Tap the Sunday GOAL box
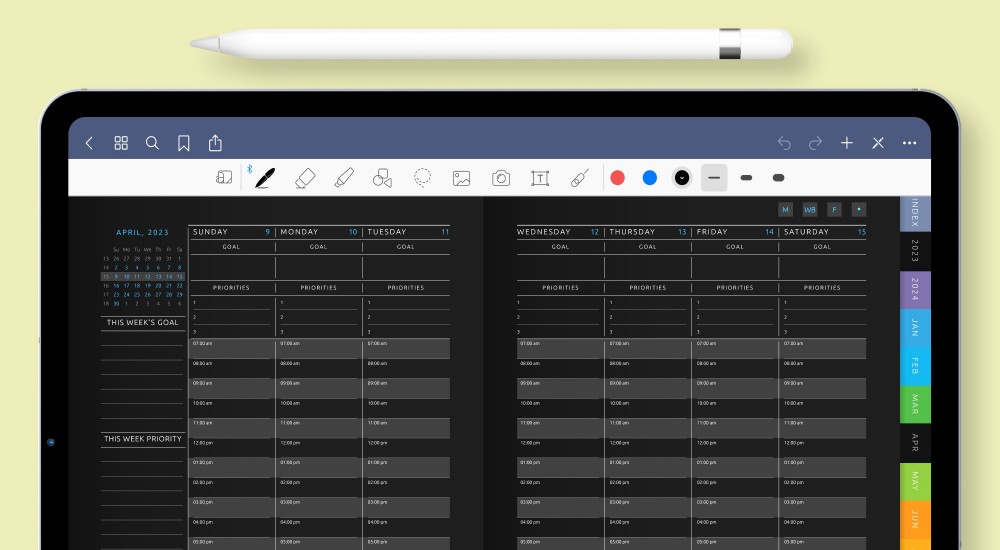Viewport: 1000px width, 550px height. point(232,268)
